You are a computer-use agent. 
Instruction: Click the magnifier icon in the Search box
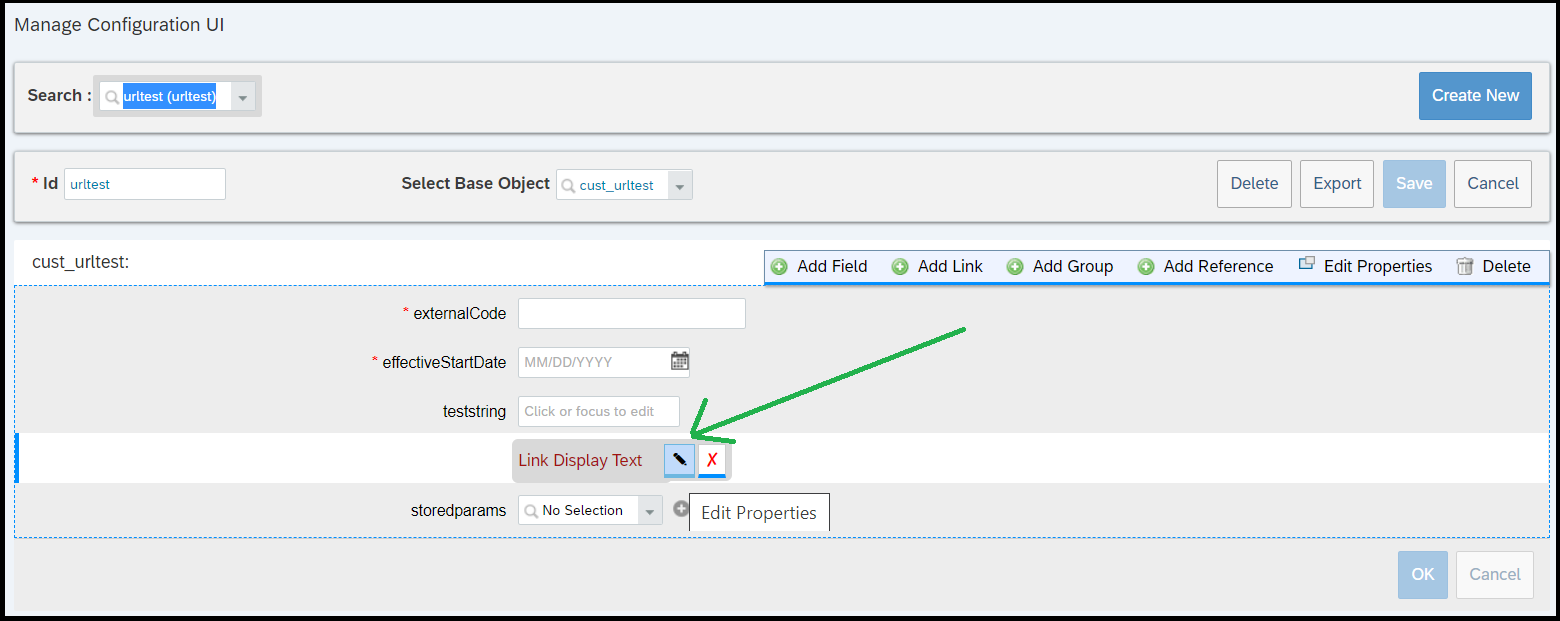tap(112, 97)
